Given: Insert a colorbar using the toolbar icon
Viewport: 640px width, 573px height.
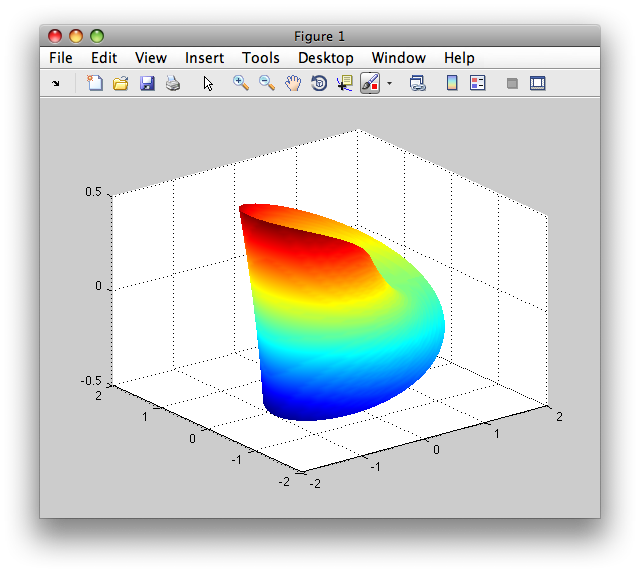Looking at the screenshot, I should click(x=452, y=83).
